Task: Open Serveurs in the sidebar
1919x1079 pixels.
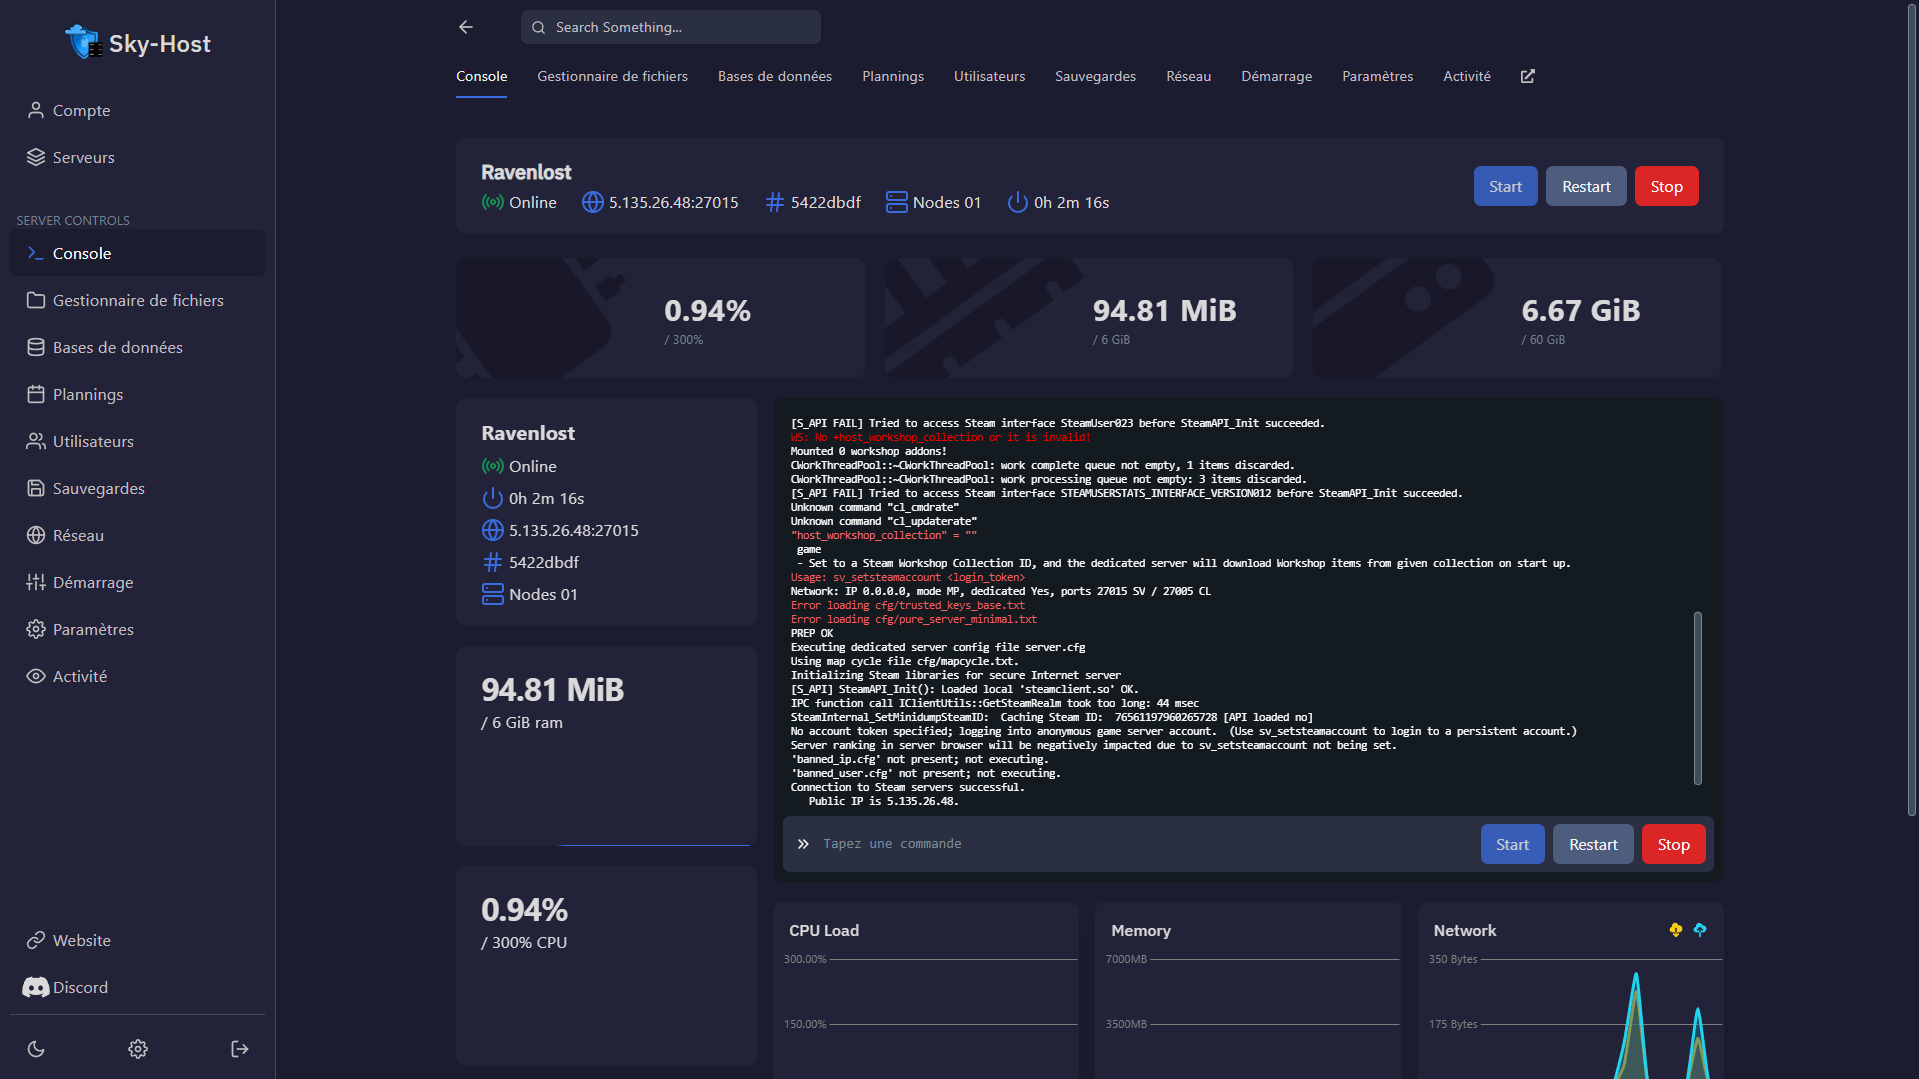Action: point(83,157)
